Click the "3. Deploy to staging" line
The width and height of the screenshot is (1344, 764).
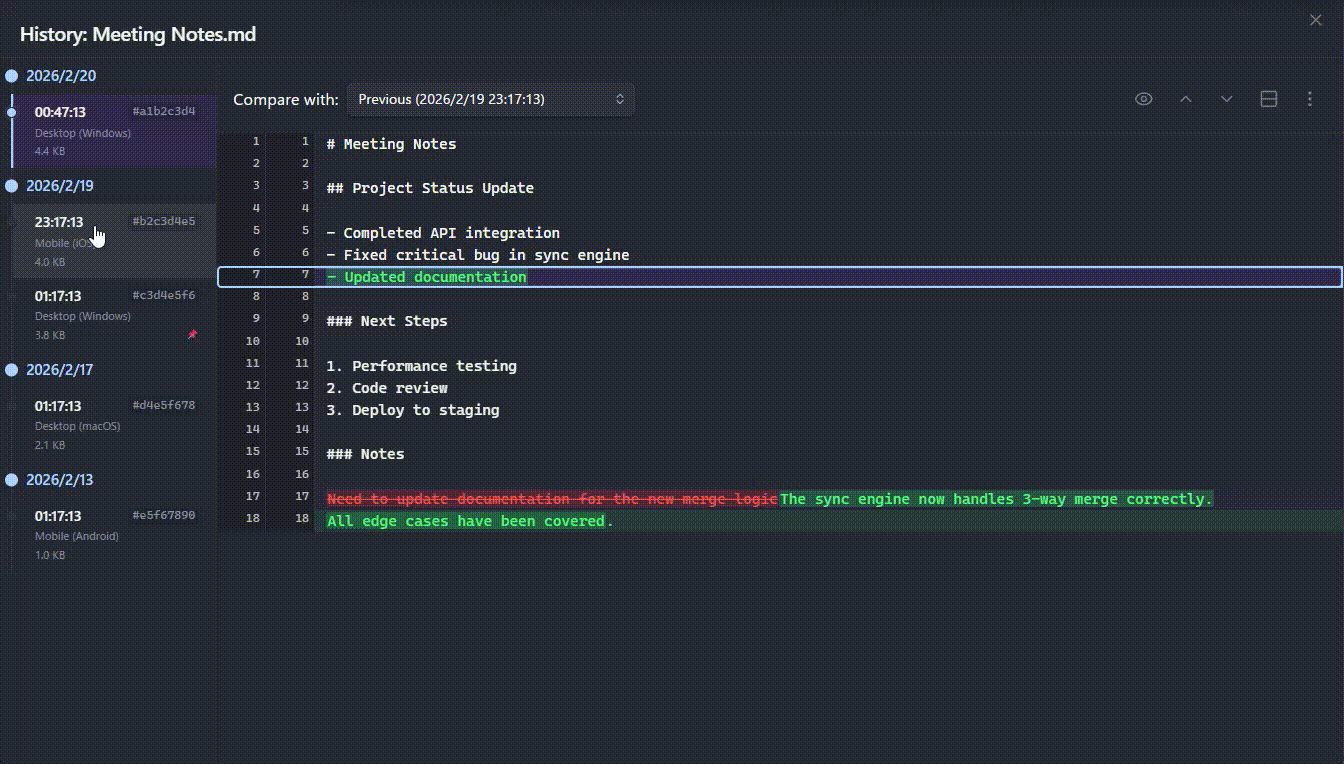point(413,410)
